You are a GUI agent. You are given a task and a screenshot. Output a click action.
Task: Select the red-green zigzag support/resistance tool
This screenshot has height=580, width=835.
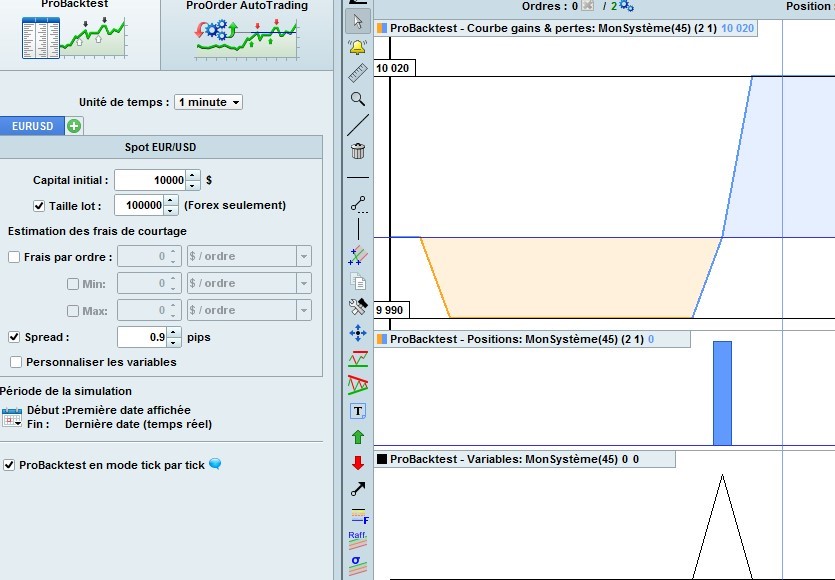(x=358, y=359)
